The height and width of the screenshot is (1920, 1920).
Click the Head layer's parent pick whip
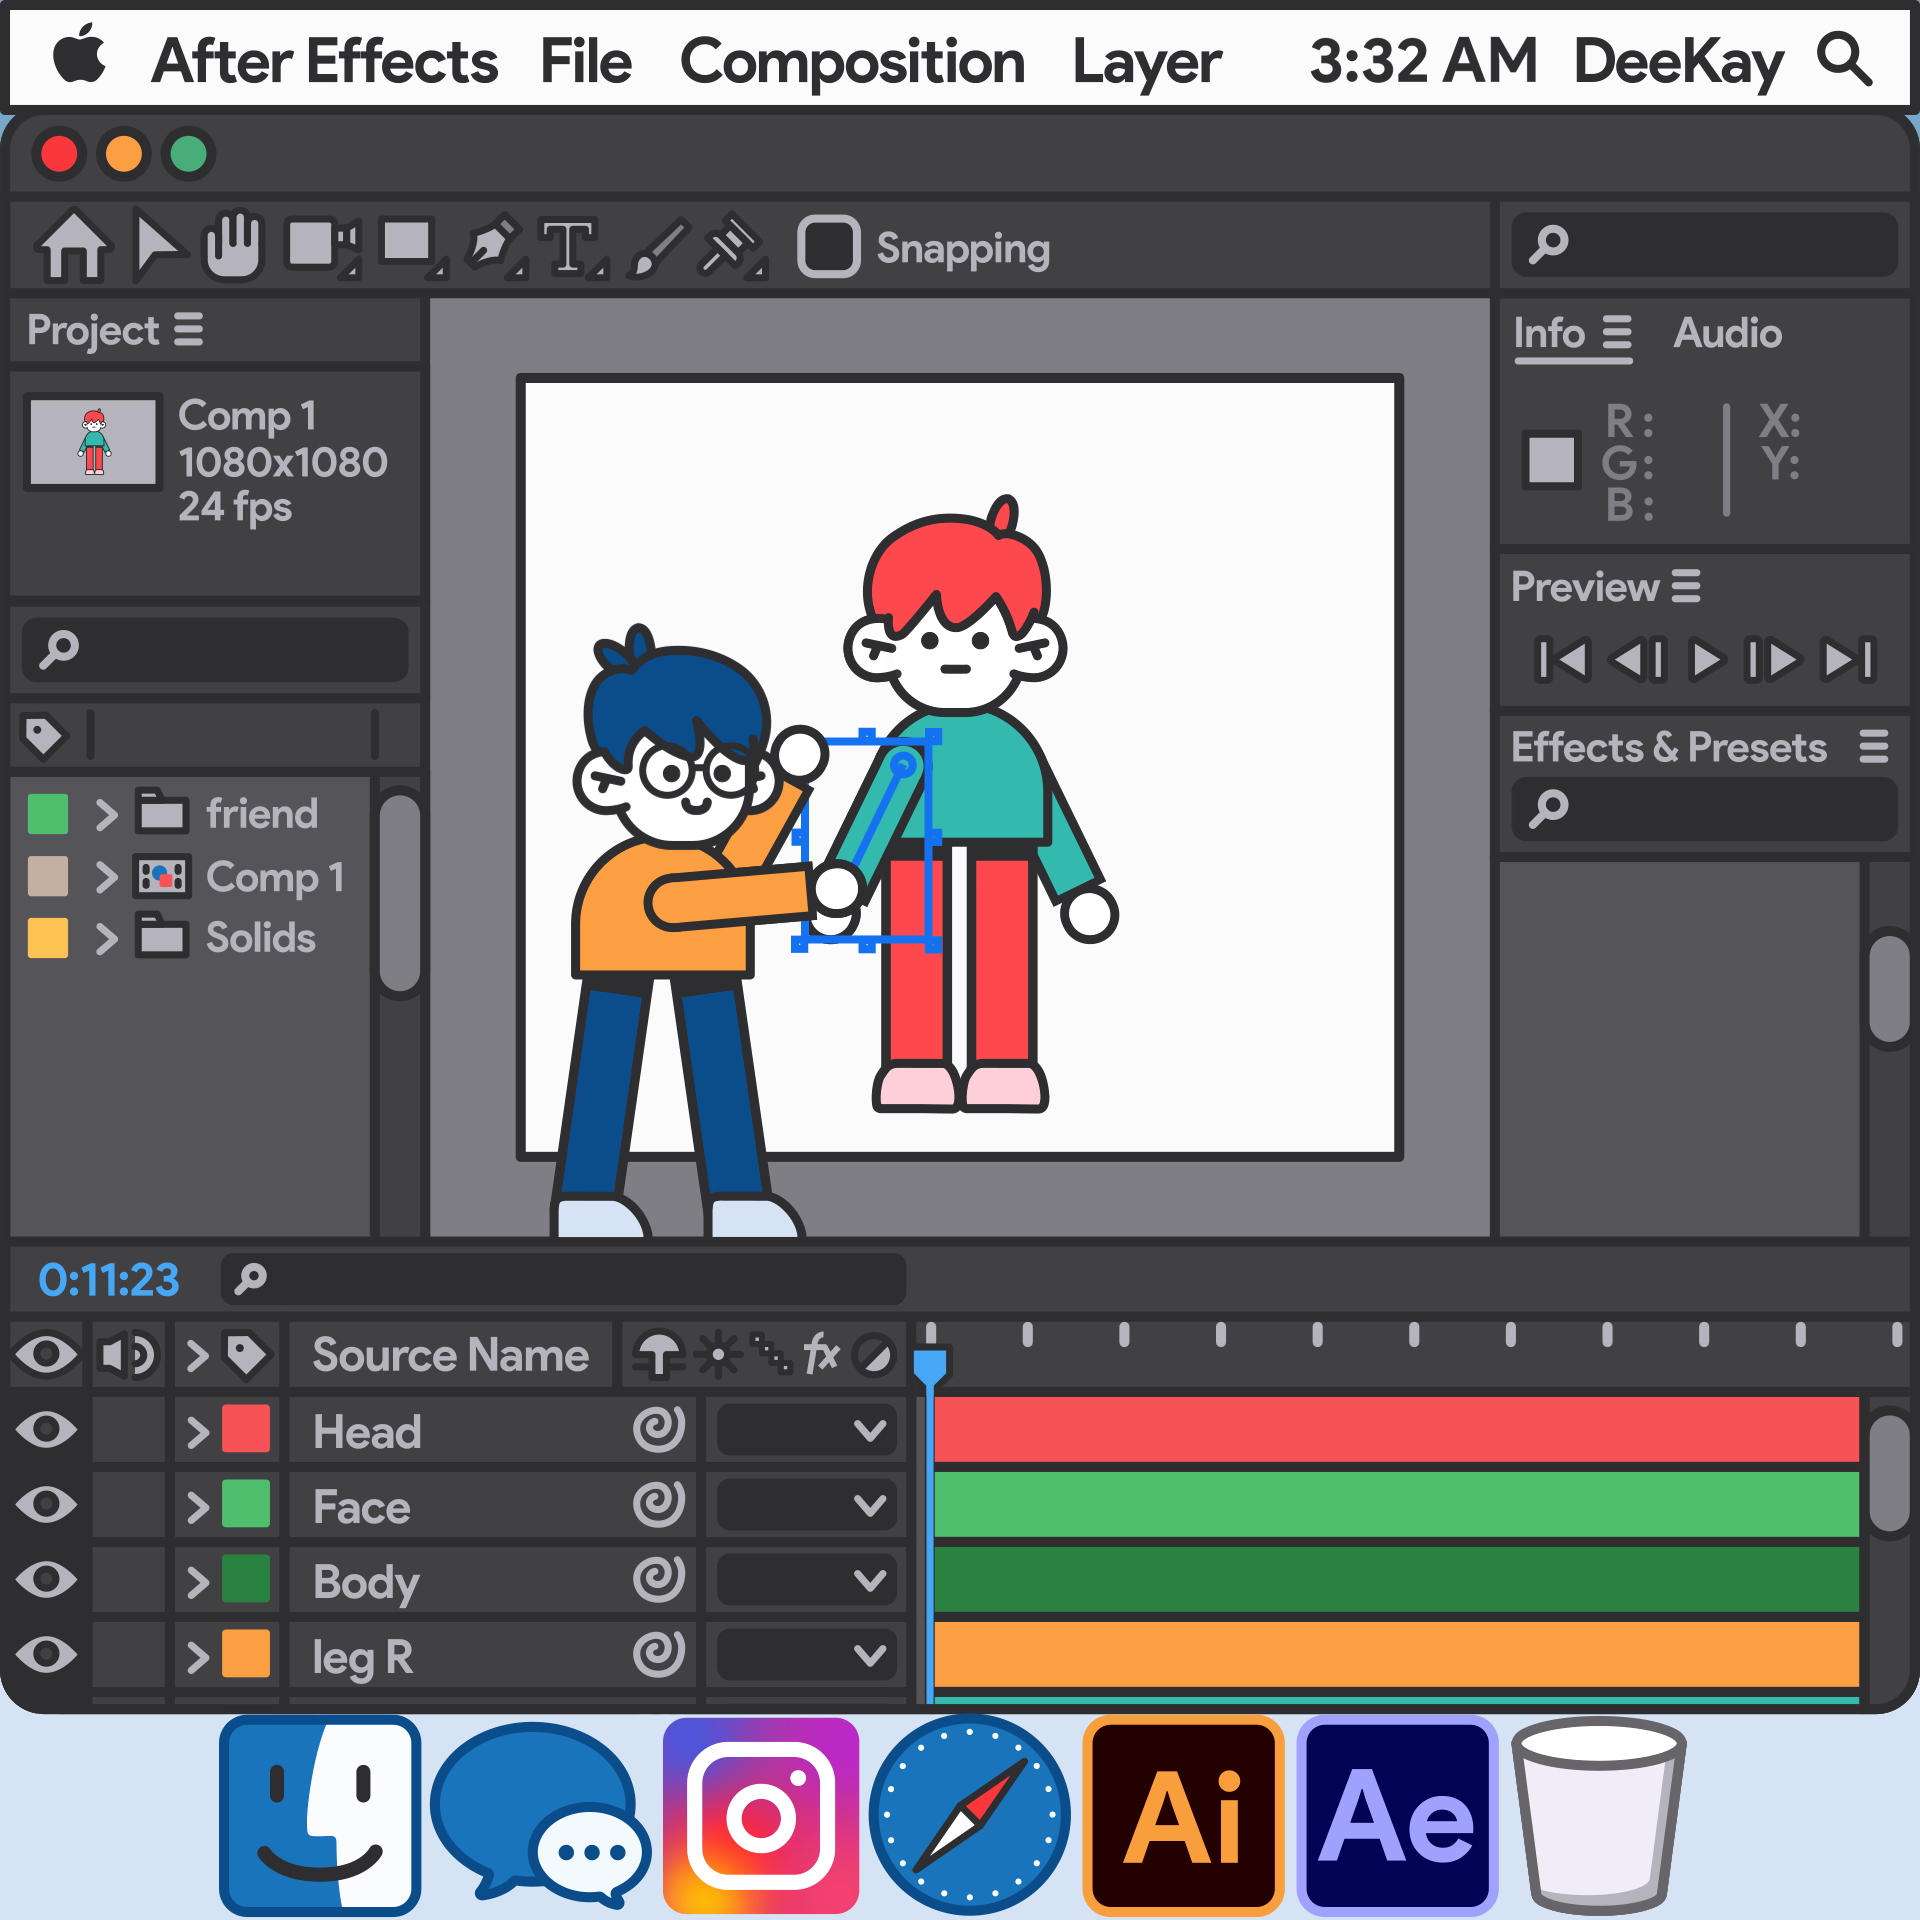point(657,1430)
